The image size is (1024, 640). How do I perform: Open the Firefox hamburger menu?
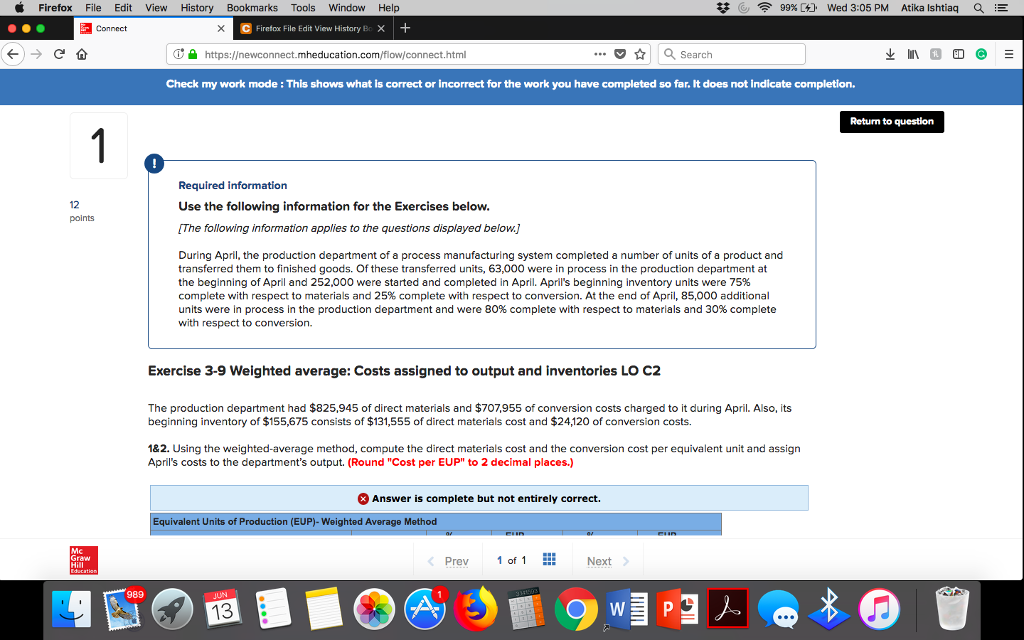pos(1009,54)
